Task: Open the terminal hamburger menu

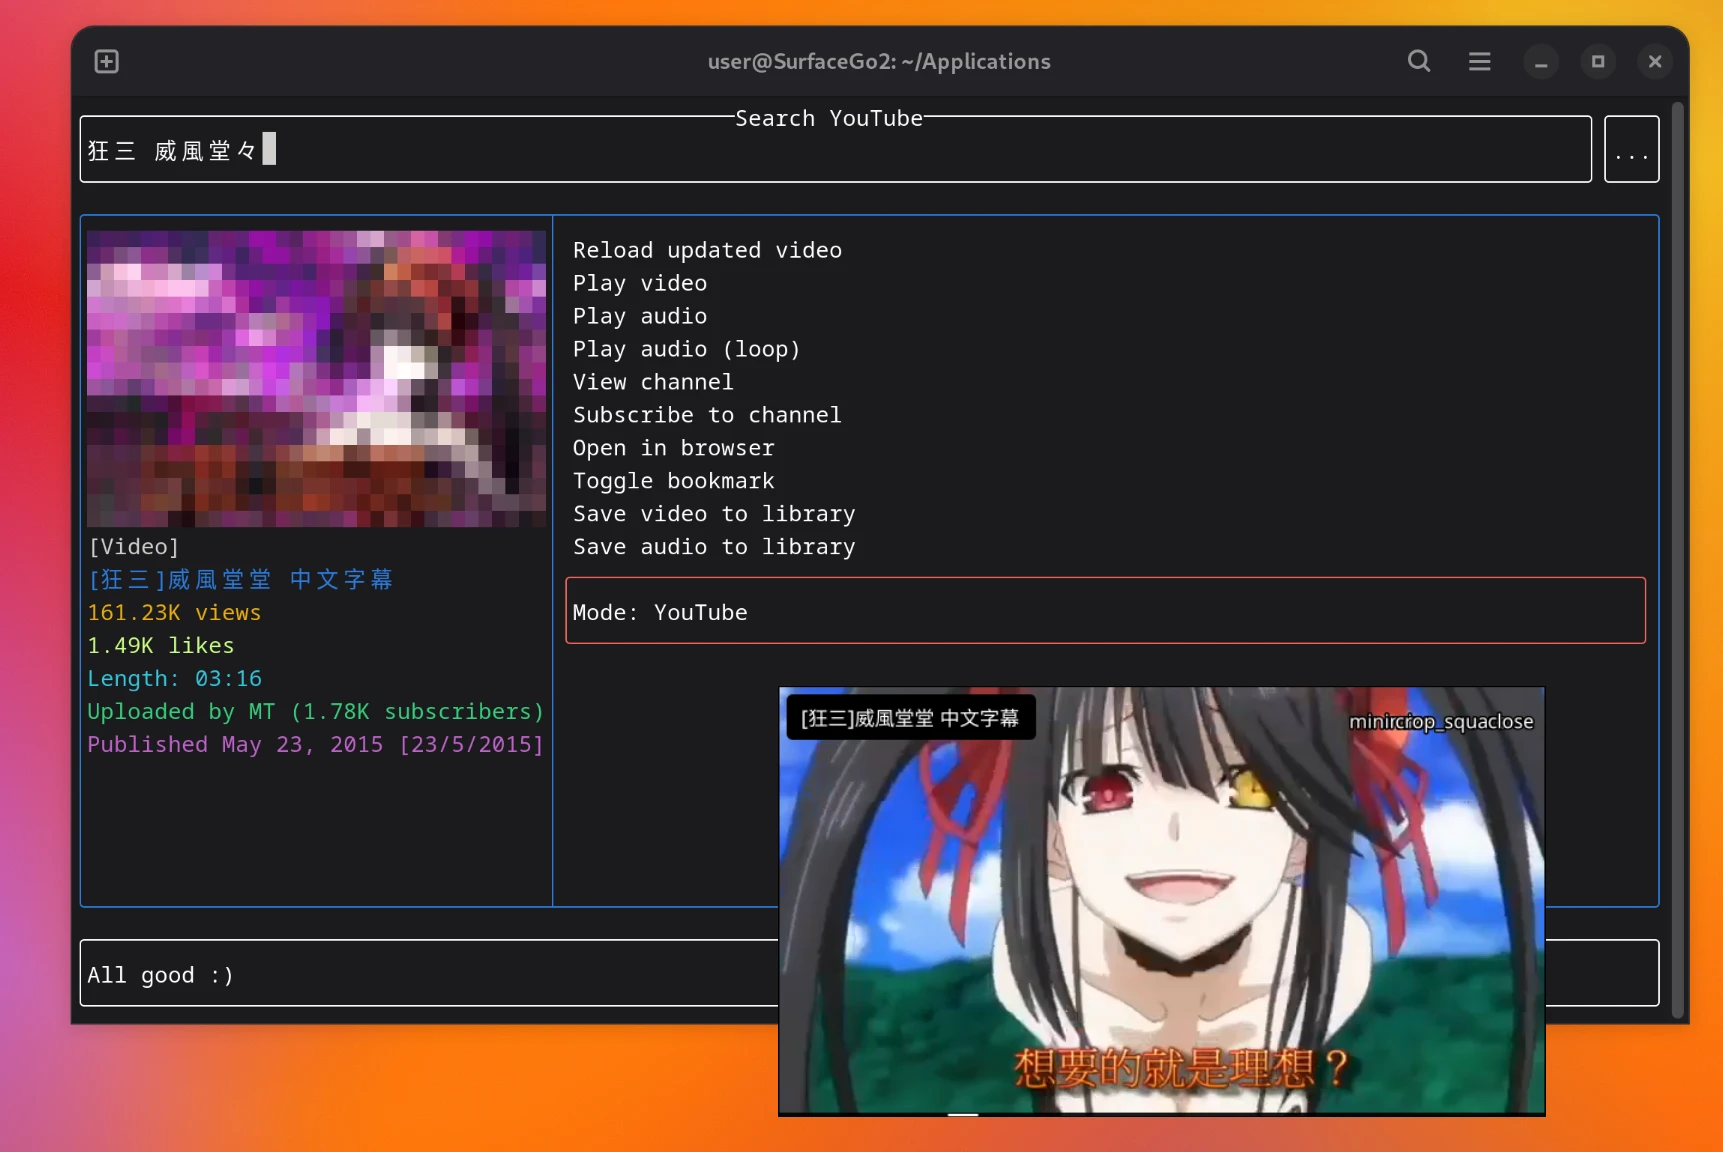Action: tap(1480, 61)
